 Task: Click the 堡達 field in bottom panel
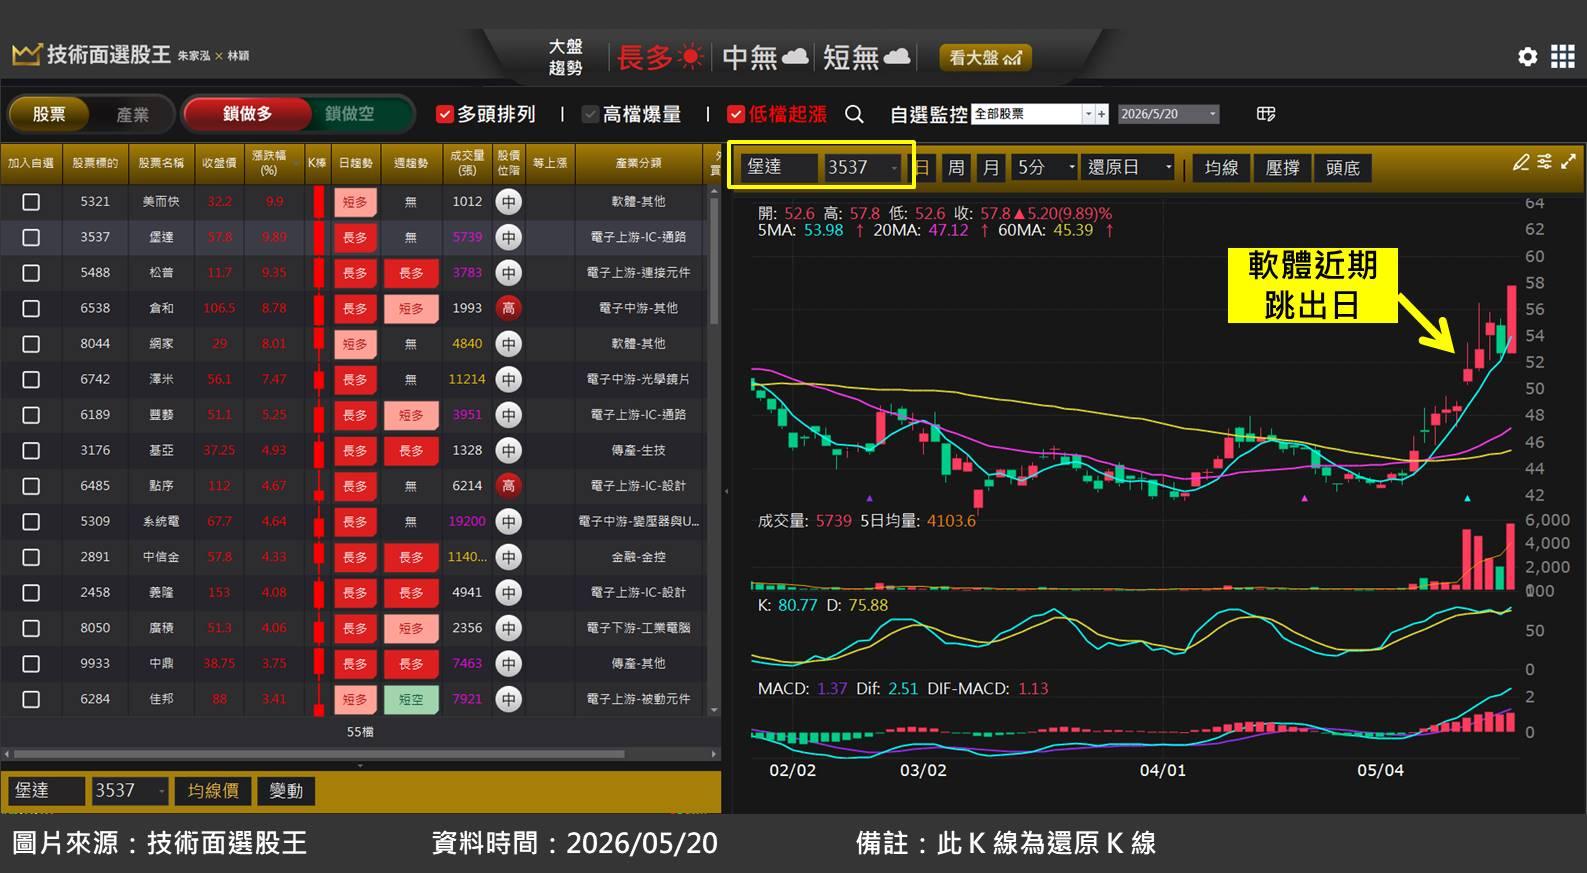tap(46, 791)
